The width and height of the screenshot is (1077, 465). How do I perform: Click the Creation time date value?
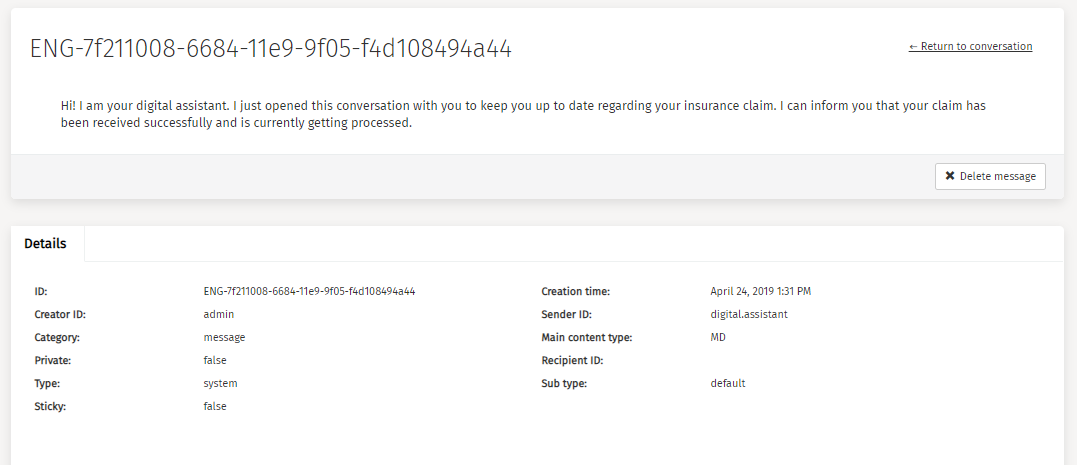(760, 292)
